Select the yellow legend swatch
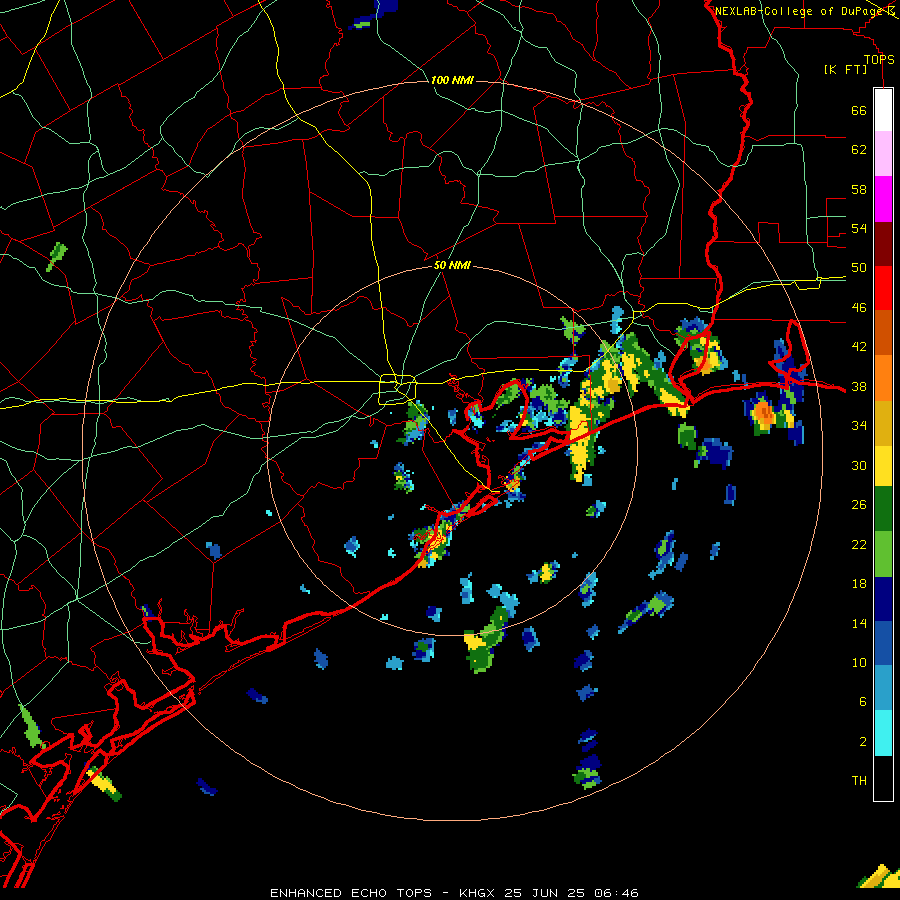The image size is (900, 900). tap(883, 465)
